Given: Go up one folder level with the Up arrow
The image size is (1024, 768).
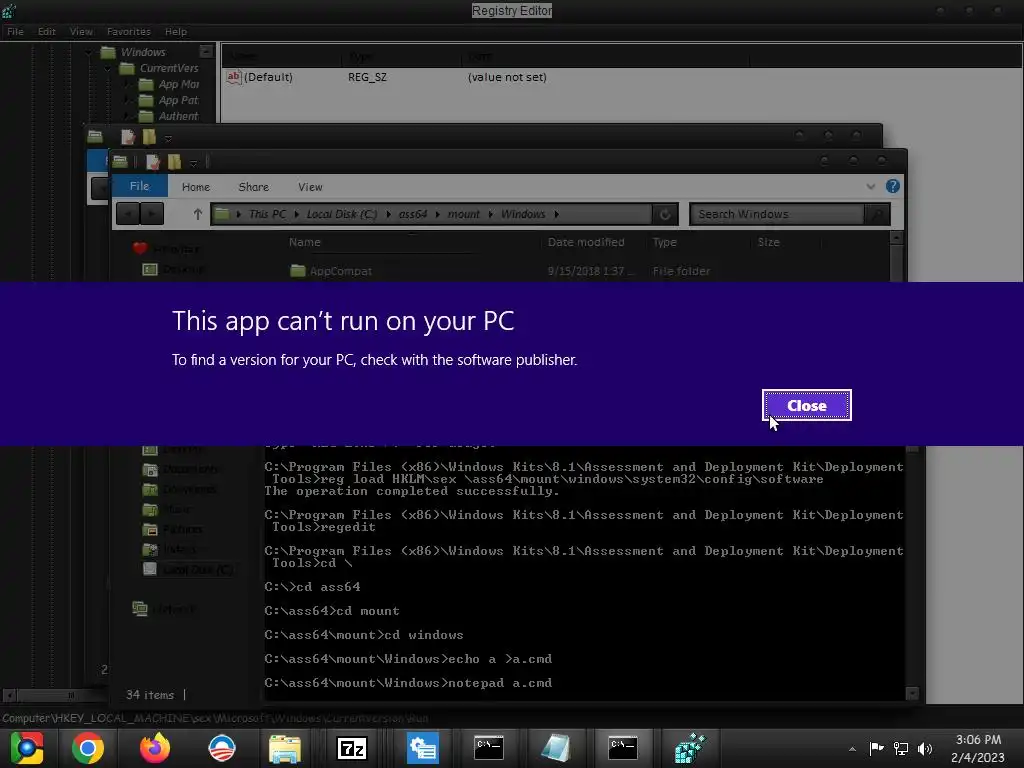Looking at the screenshot, I should 197,214.
